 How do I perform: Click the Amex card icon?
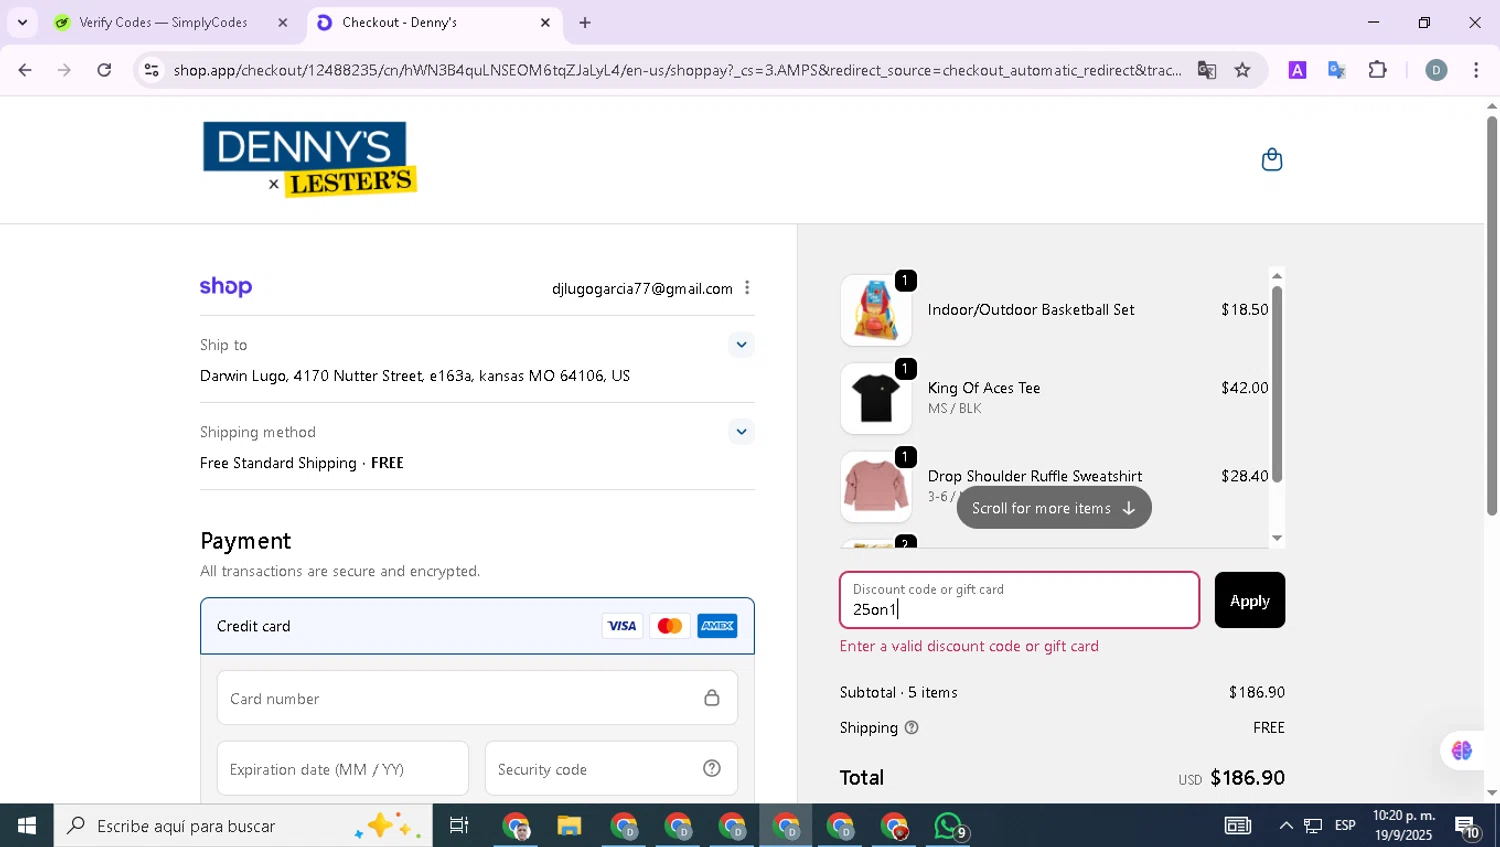718,626
